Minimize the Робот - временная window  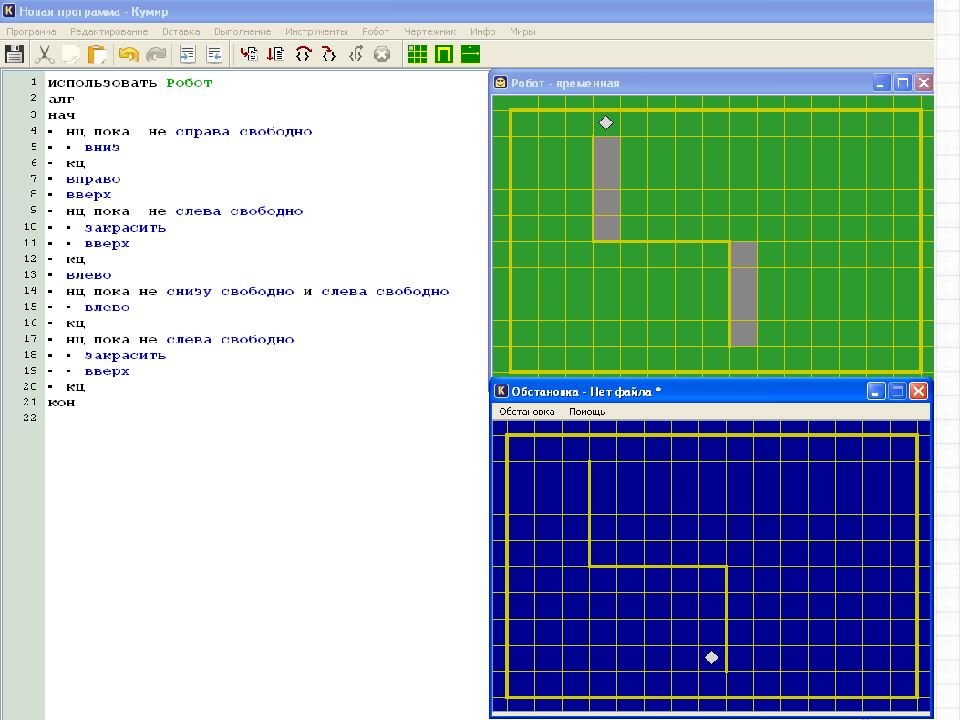point(880,83)
